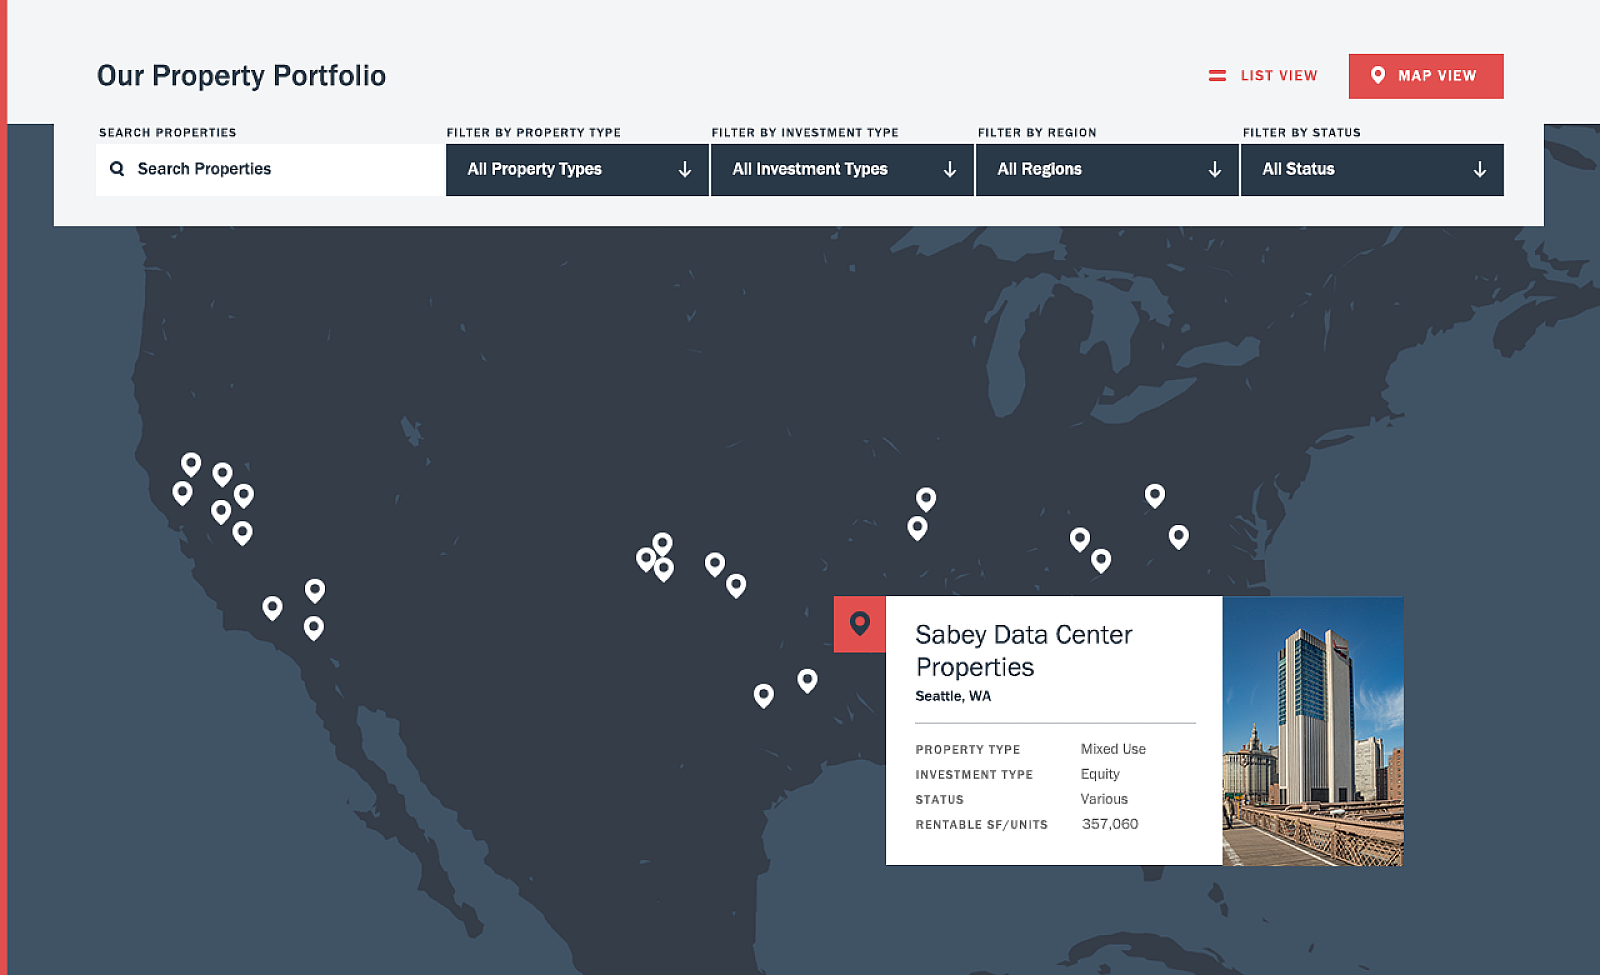The image size is (1600, 975).
Task: Click the search magnifier icon
Action: 117,169
